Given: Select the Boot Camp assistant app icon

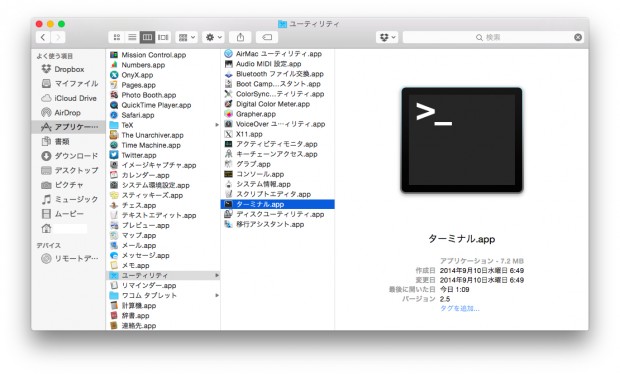Looking at the screenshot, I should coord(228,84).
